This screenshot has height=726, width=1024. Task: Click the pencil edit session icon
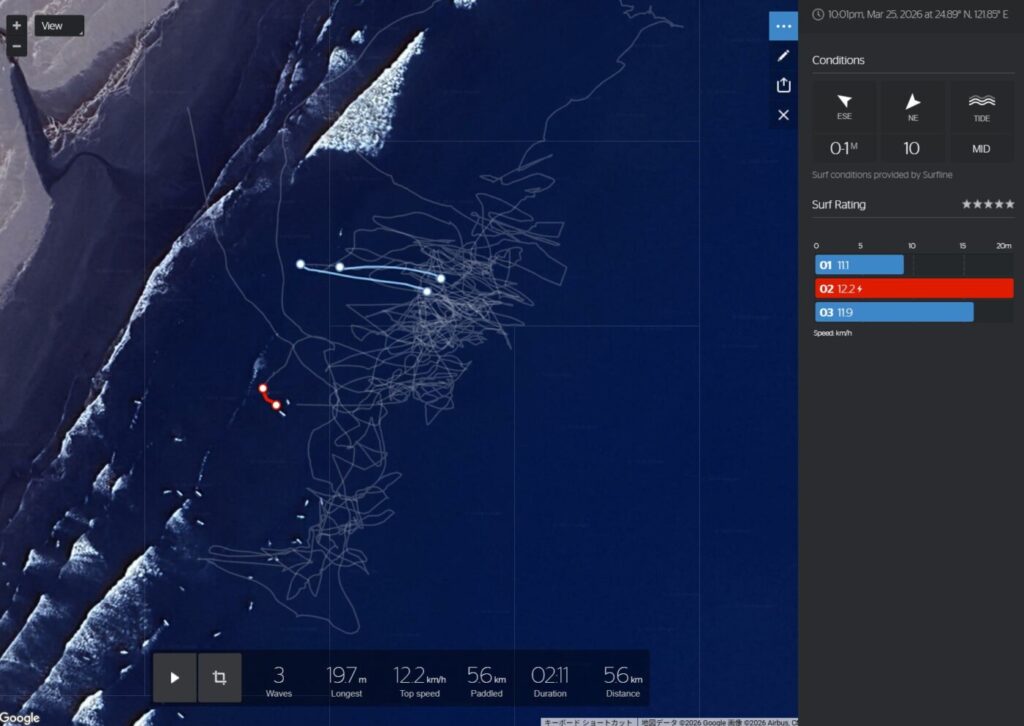point(783,56)
